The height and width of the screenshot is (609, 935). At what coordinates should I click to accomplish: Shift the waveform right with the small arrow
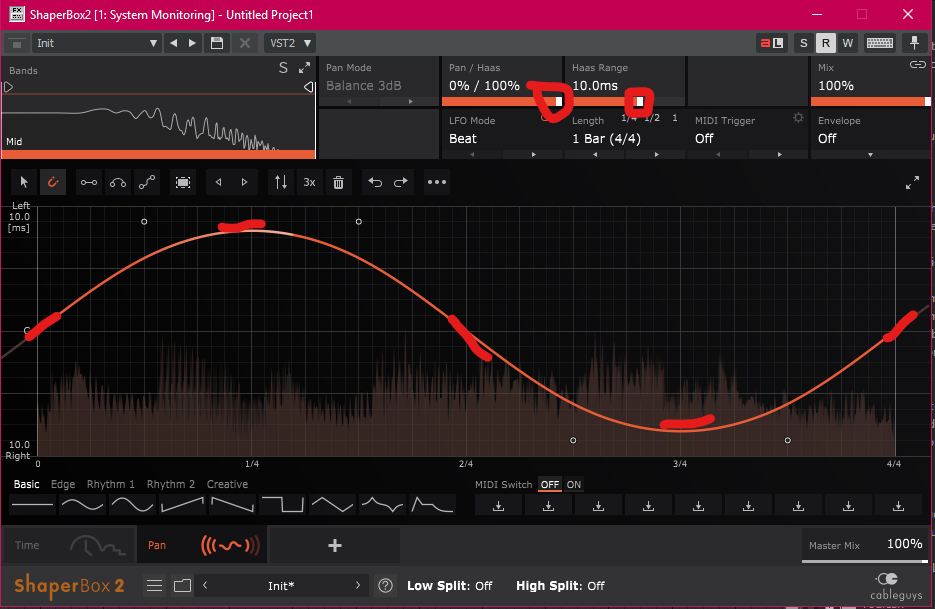point(244,183)
